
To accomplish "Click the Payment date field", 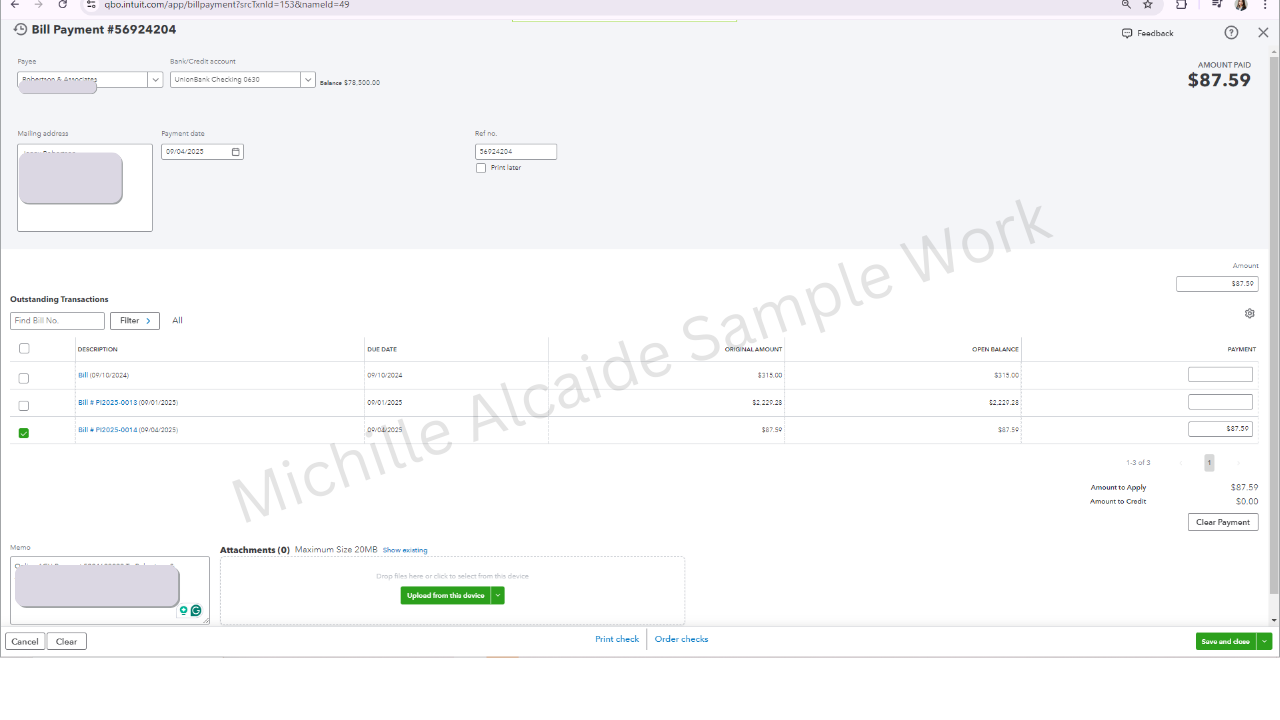I will point(202,152).
